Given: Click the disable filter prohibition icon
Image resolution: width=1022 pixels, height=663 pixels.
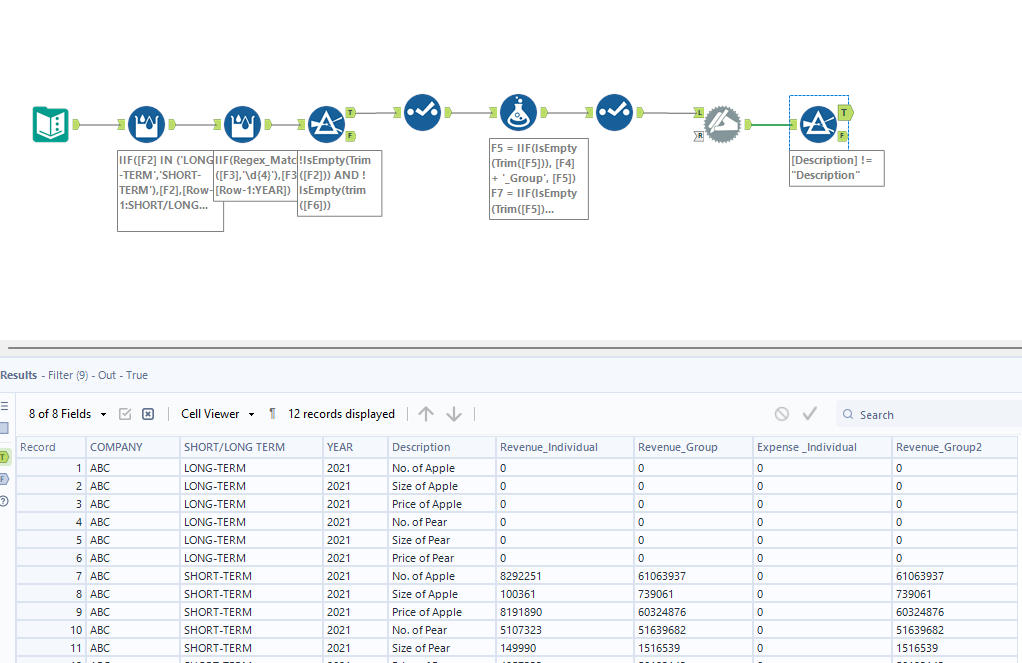Looking at the screenshot, I should coord(782,413).
